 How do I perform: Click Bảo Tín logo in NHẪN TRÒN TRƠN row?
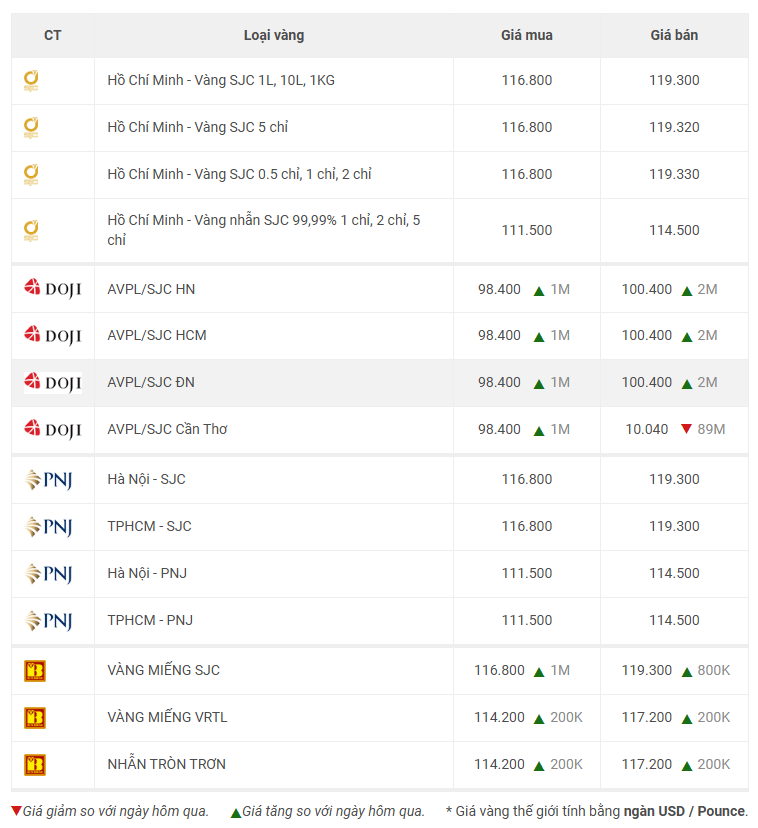pos(35,765)
